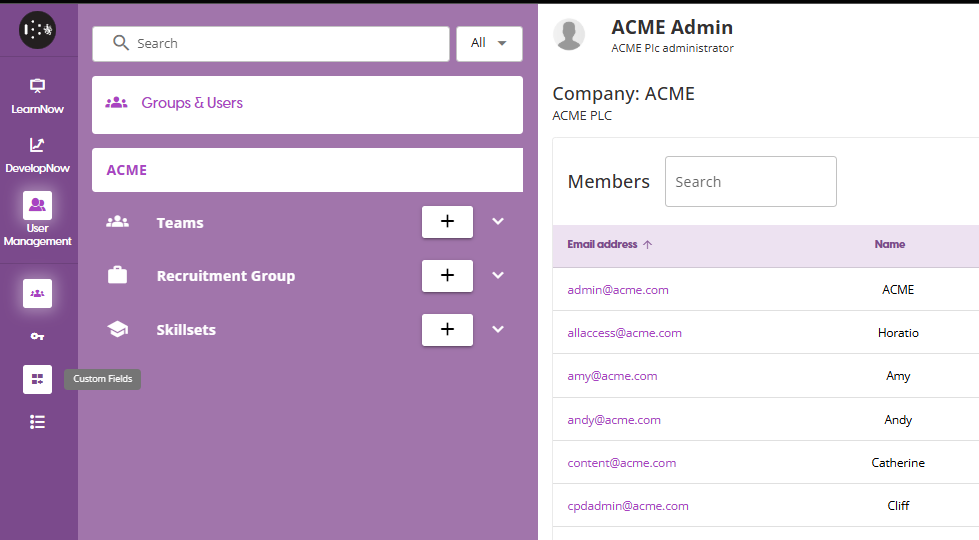Screen dimensions: 979x540
Task: Expand the Teams section chevron
Action: coord(498,222)
